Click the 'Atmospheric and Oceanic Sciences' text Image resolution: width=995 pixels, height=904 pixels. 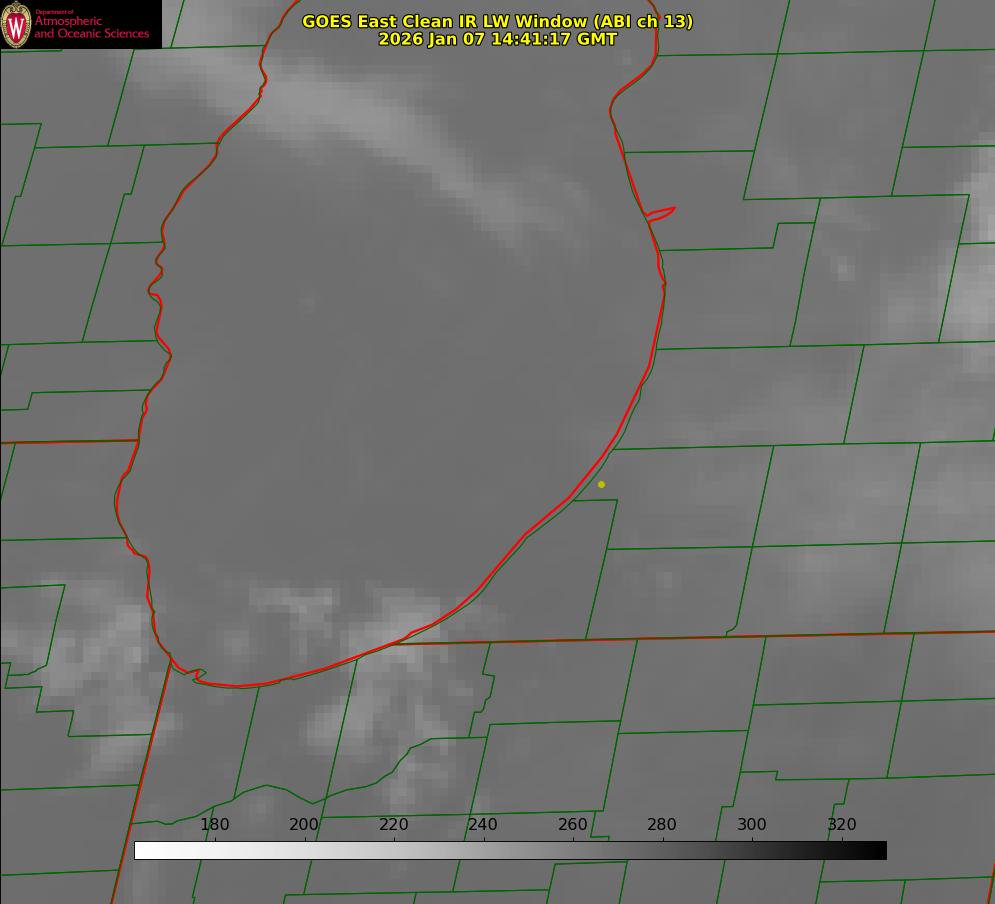91,28
